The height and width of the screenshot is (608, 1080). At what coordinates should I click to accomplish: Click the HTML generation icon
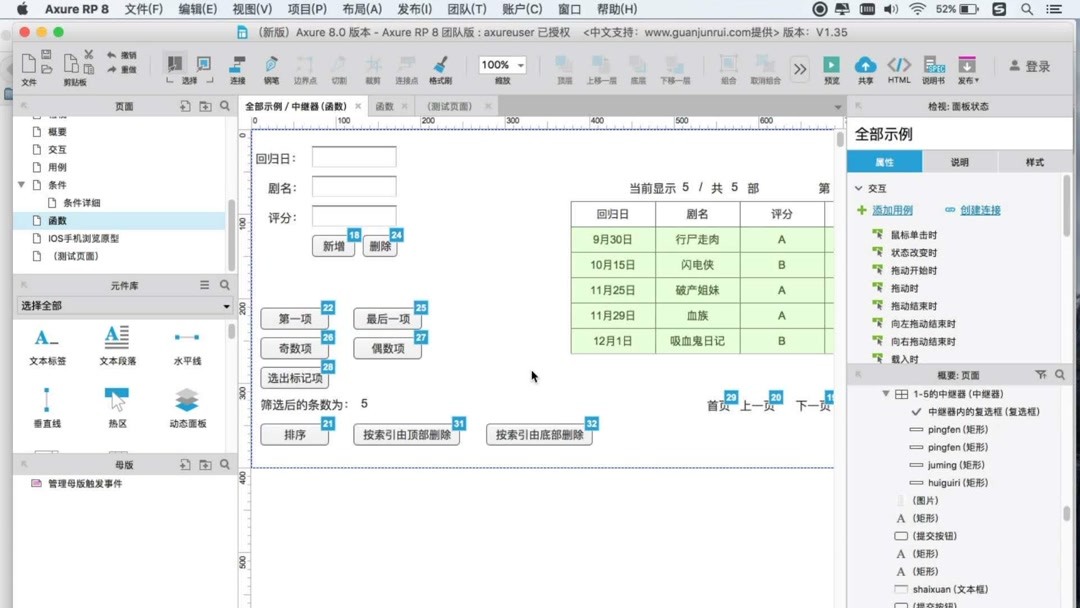point(898,63)
